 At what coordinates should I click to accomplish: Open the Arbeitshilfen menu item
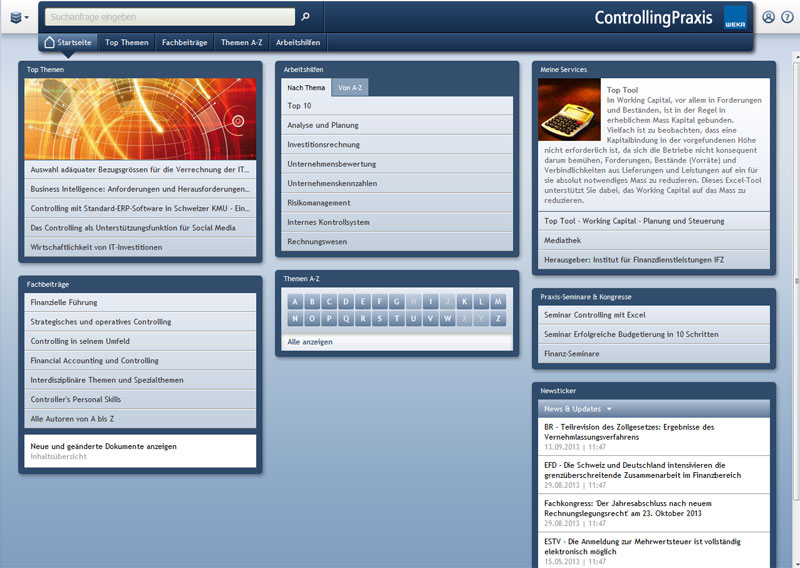[298, 42]
